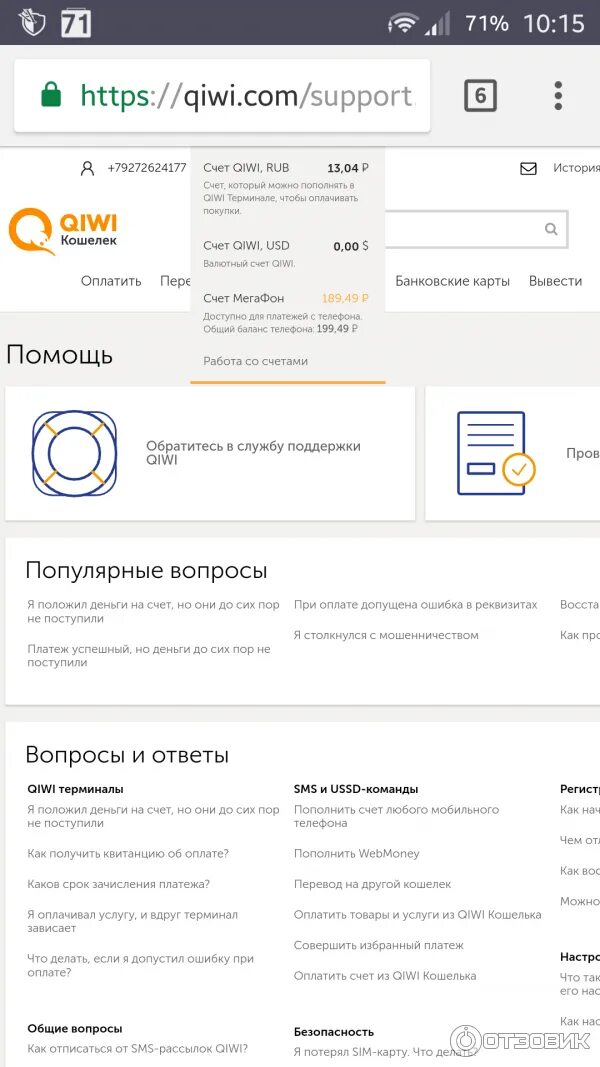This screenshot has width=600, height=1067.
Task: Click the phone number +79272624177
Action: [146, 168]
